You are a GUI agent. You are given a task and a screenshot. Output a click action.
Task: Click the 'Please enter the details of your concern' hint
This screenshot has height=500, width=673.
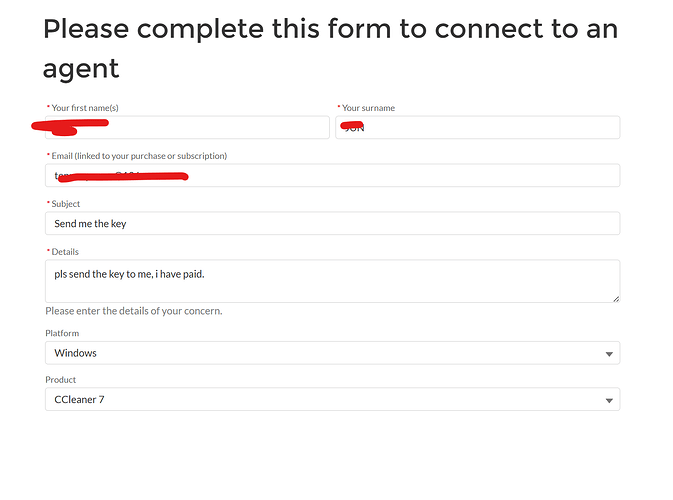point(133,311)
